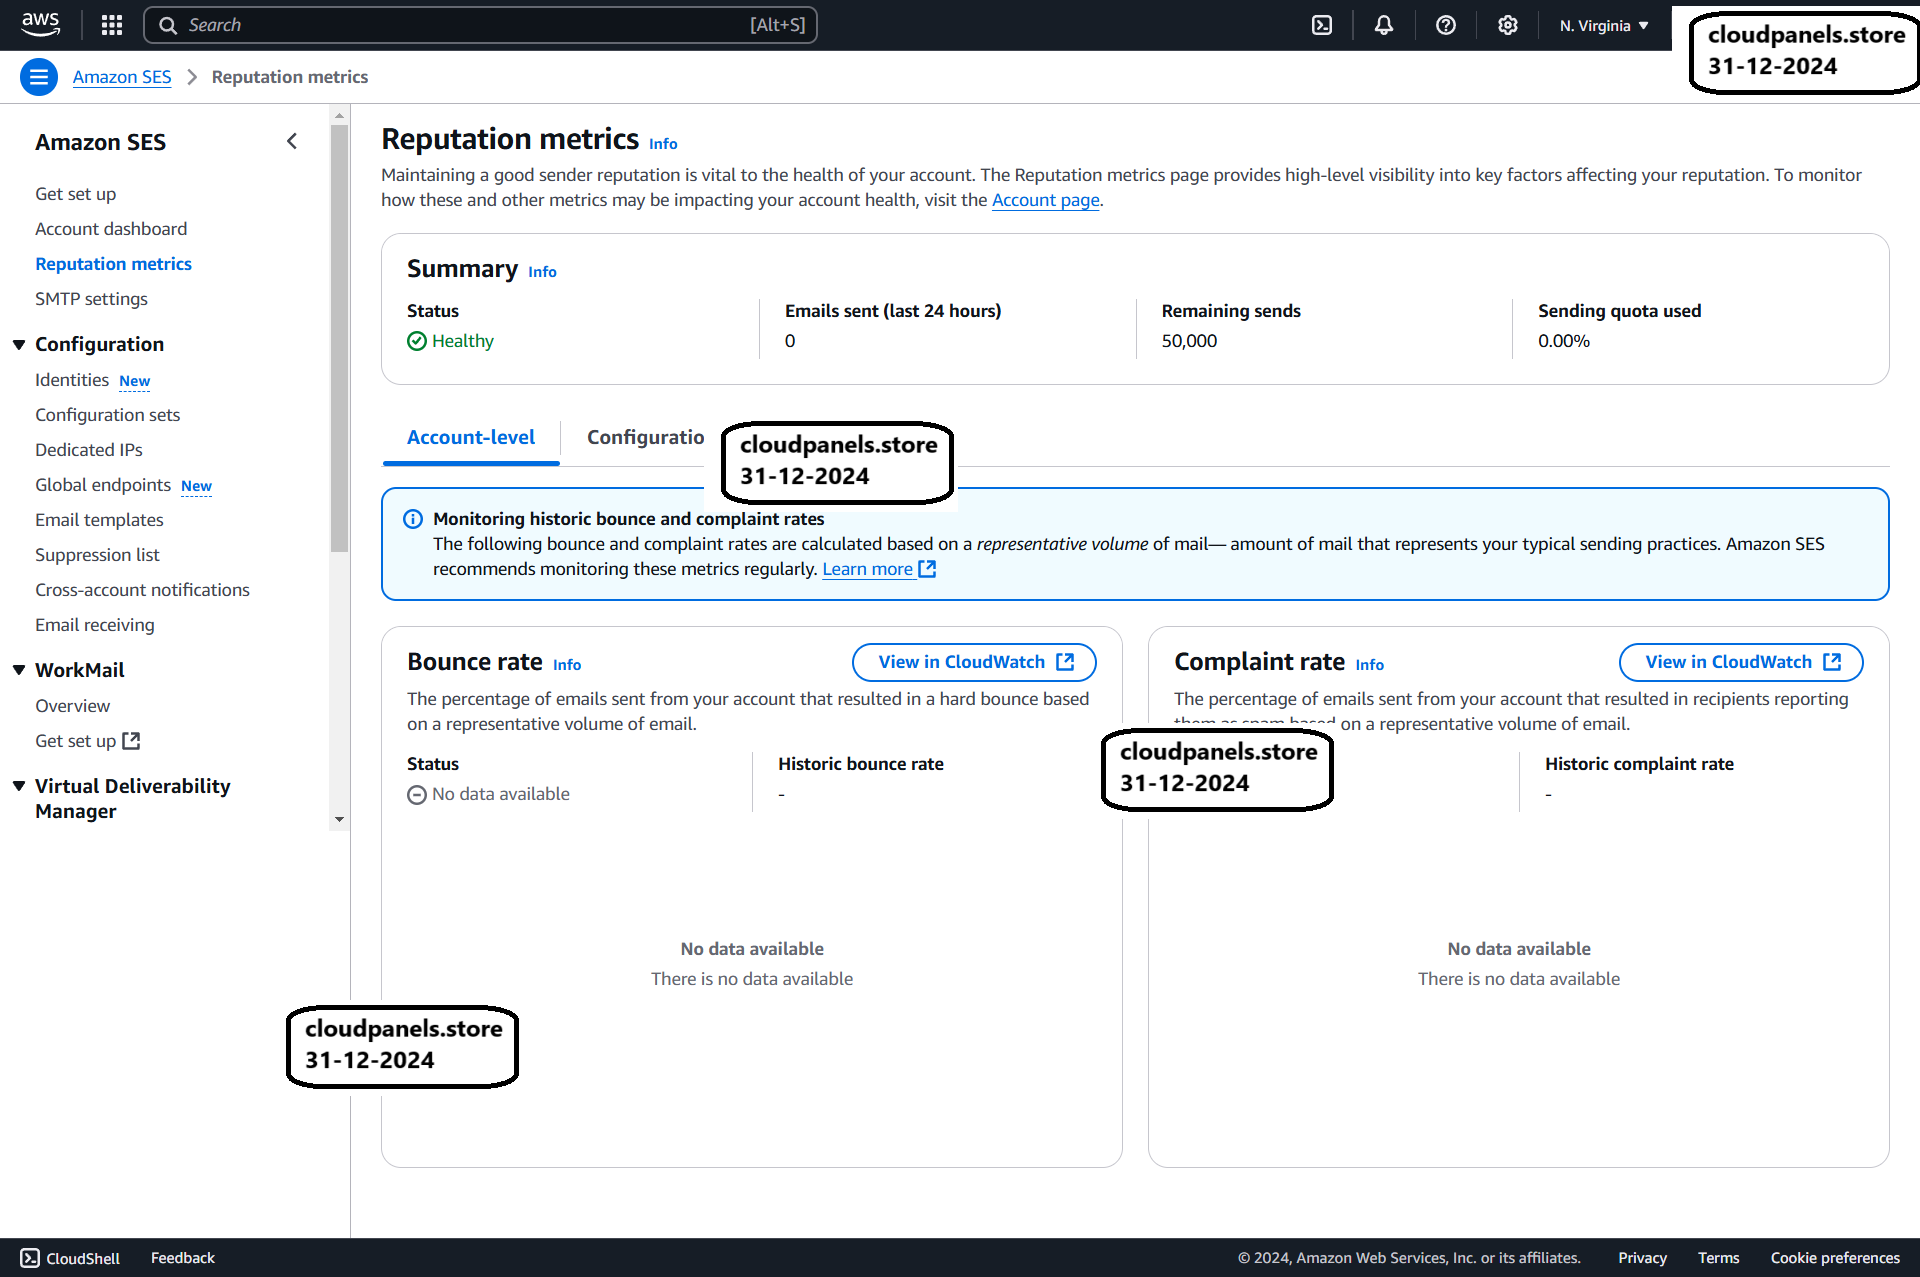Click the Healthy status check icon

click(x=417, y=341)
